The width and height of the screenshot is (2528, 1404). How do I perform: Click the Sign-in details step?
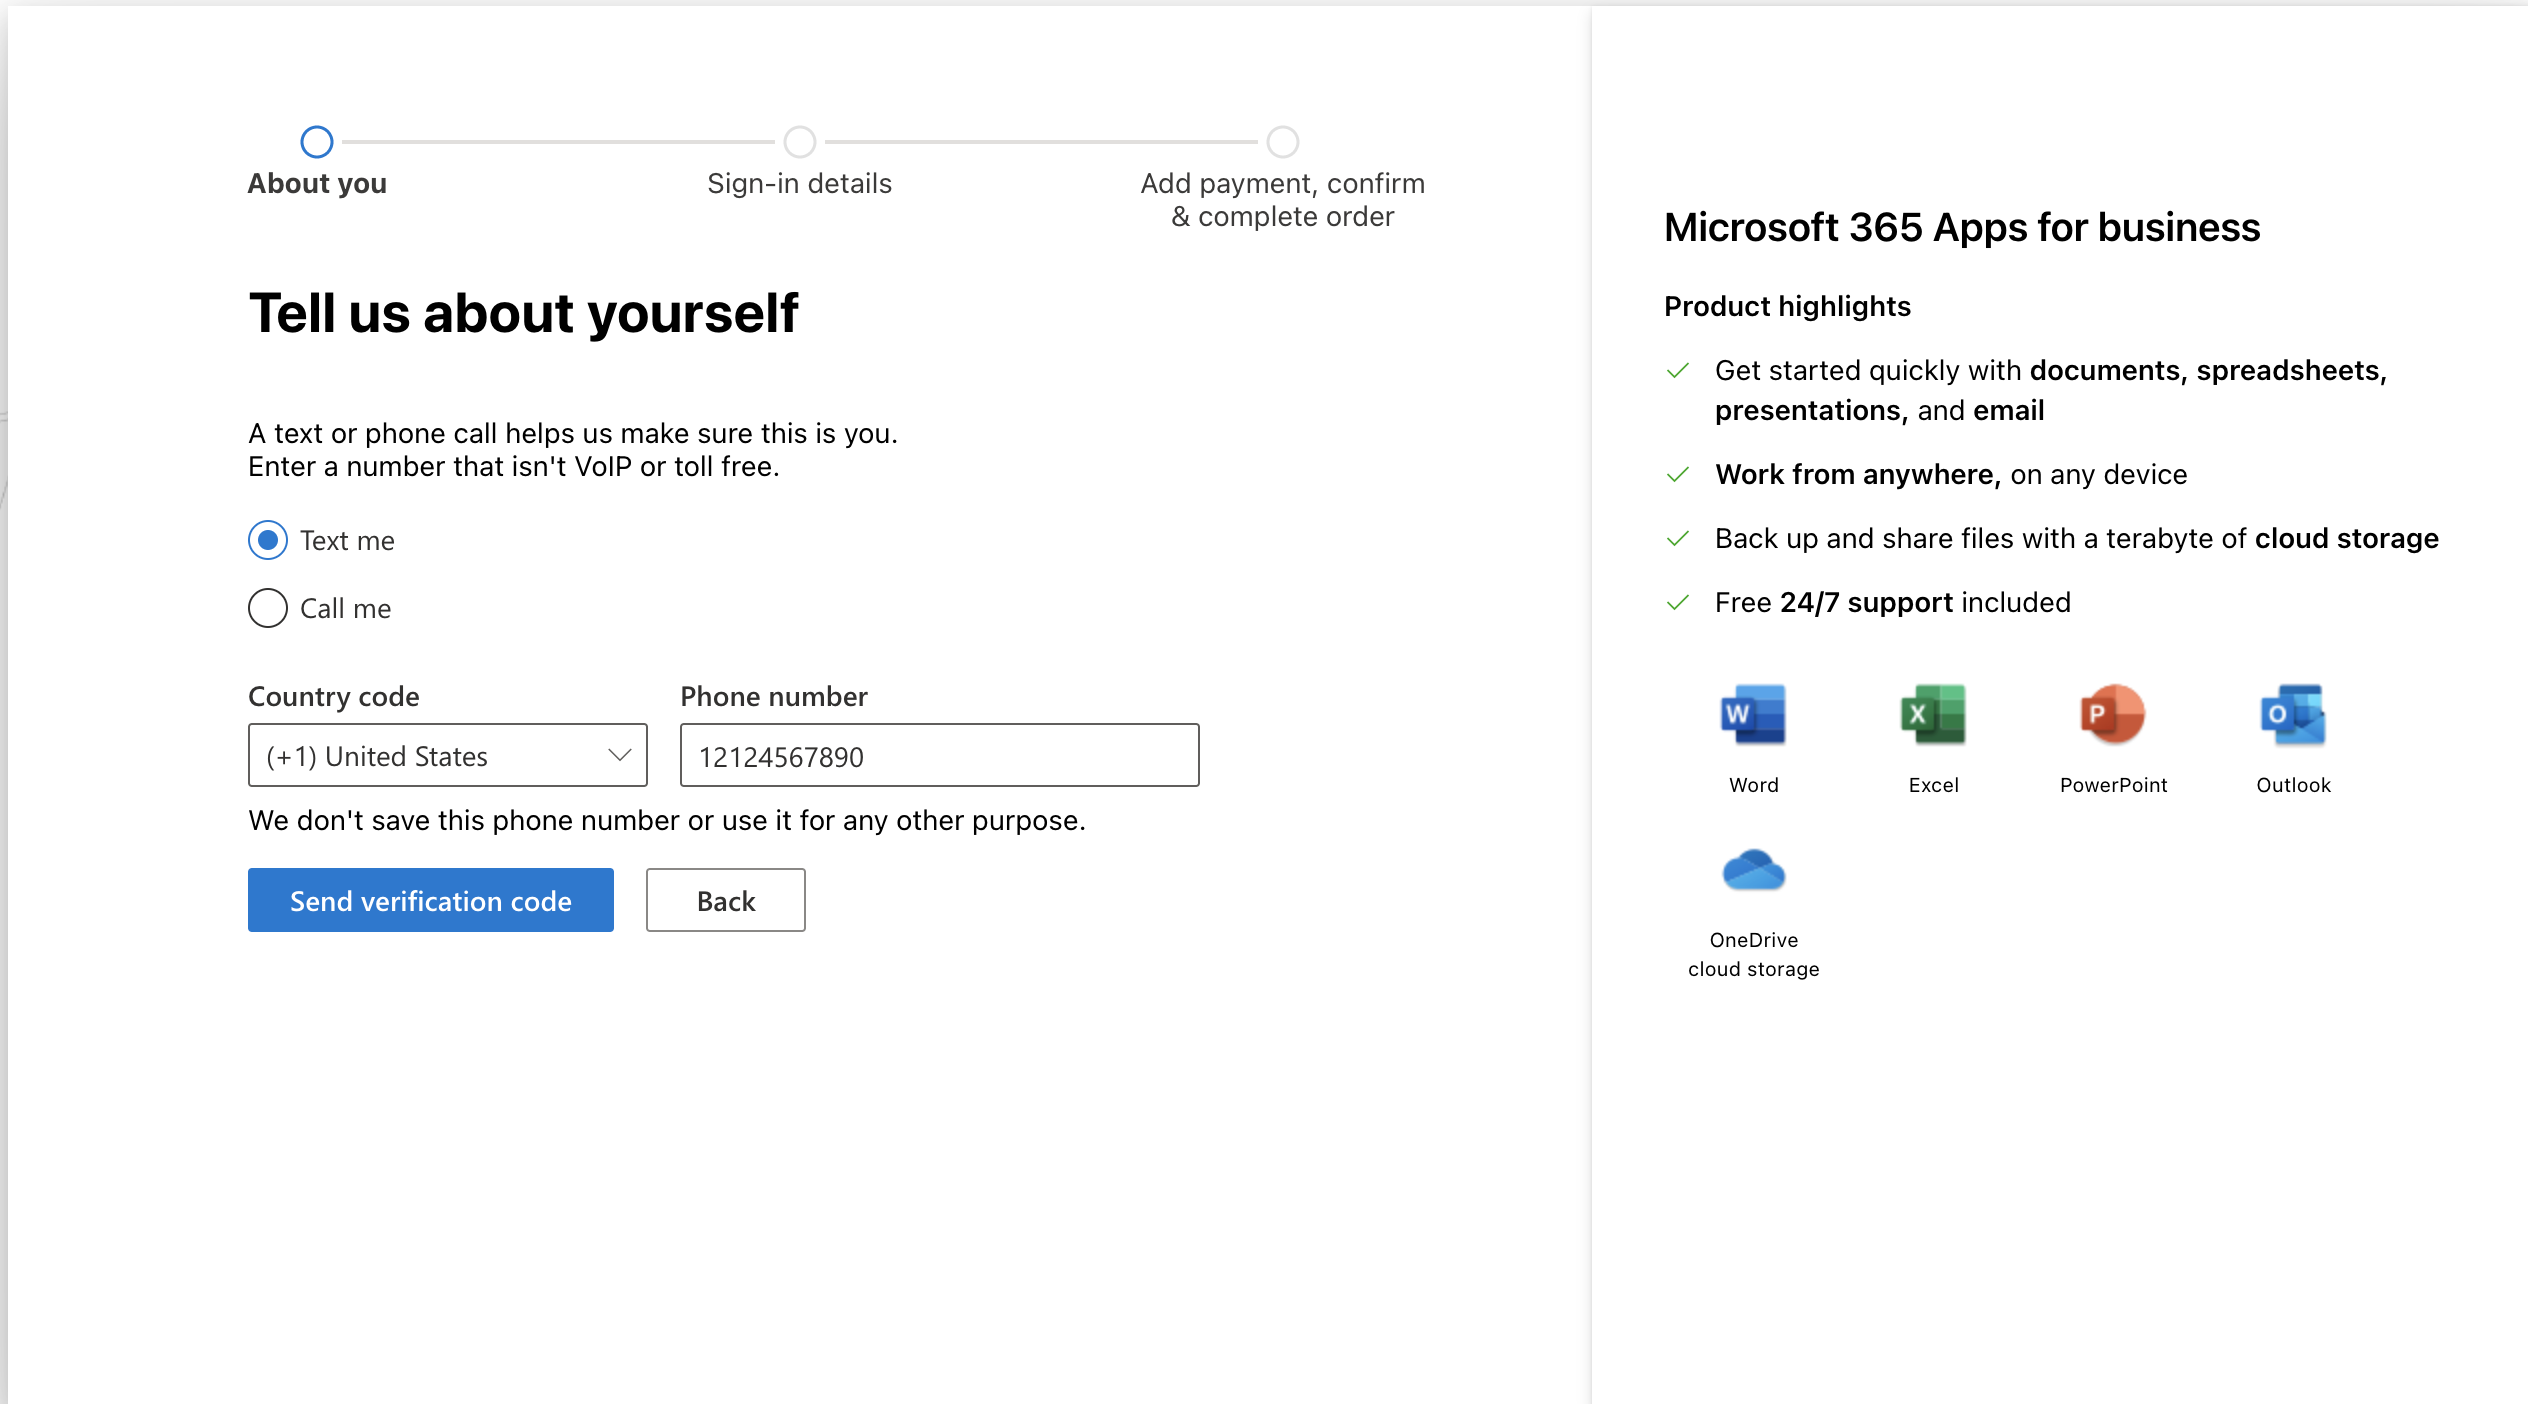pyautogui.click(x=799, y=183)
